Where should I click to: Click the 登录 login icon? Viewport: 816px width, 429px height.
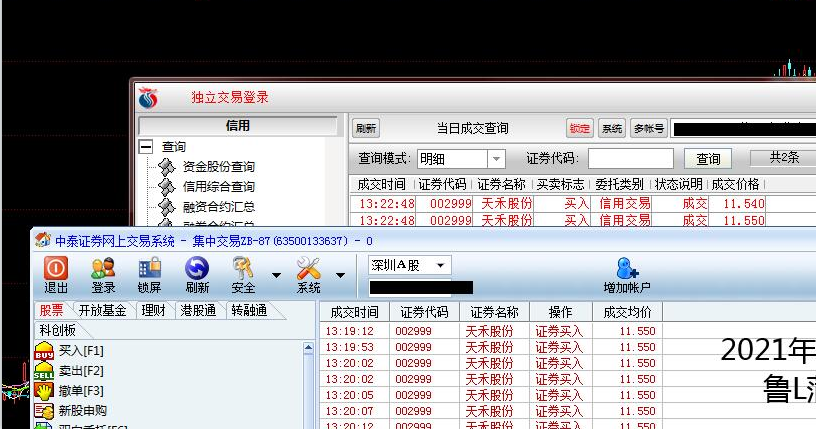(x=103, y=269)
